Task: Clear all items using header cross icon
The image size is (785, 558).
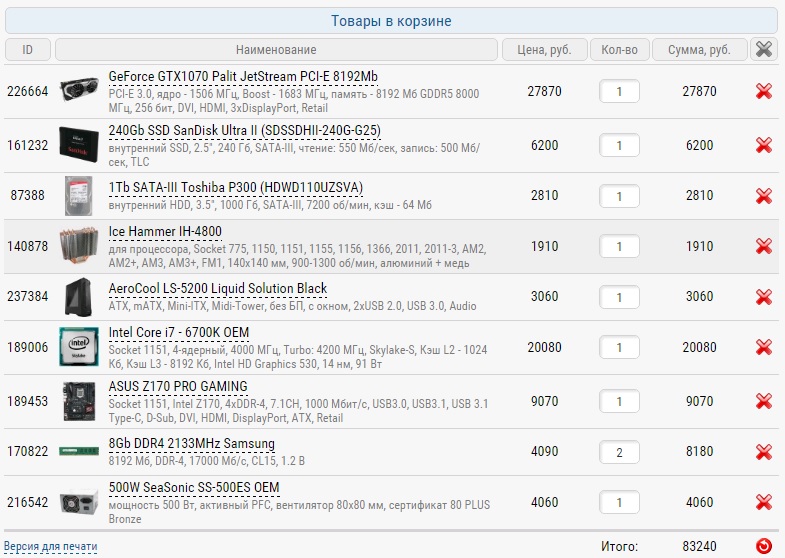Action: (x=763, y=50)
